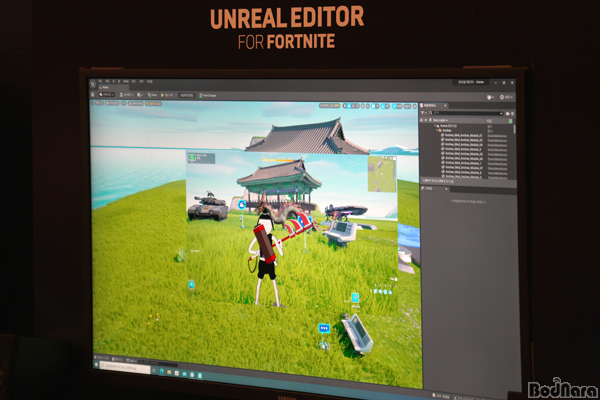This screenshot has height=400, width=600.
Task: Open the Output Log button
Action: 118,360
